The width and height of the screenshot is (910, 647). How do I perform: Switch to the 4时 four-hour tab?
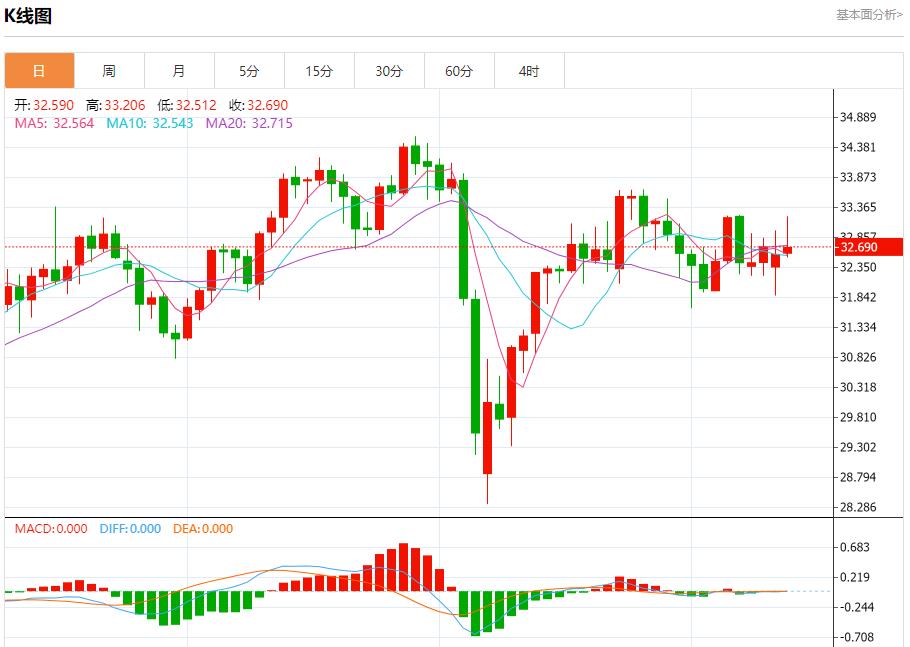[529, 71]
